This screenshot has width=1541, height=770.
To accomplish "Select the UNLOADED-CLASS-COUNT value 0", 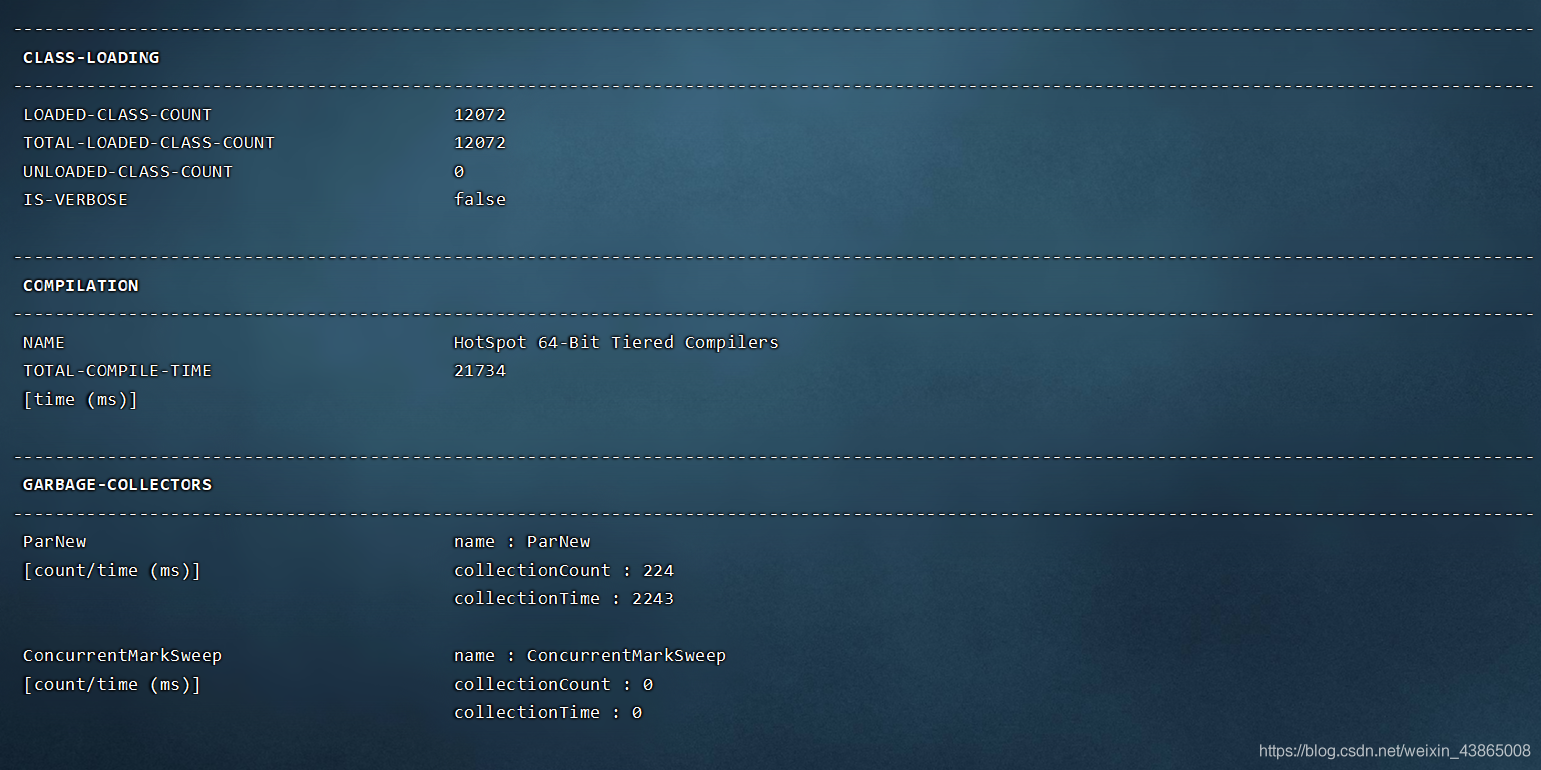I will click(x=459, y=172).
